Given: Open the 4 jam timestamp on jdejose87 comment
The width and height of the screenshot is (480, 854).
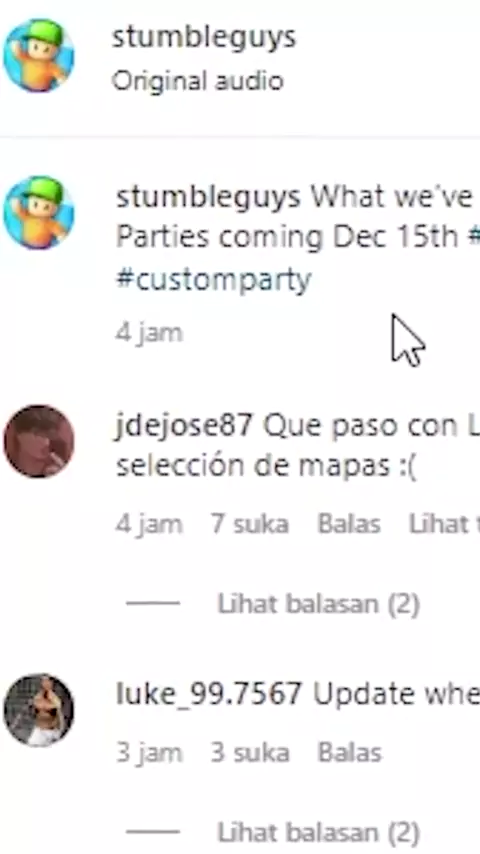Looking at the screenshot, I should tap(149, 524).
